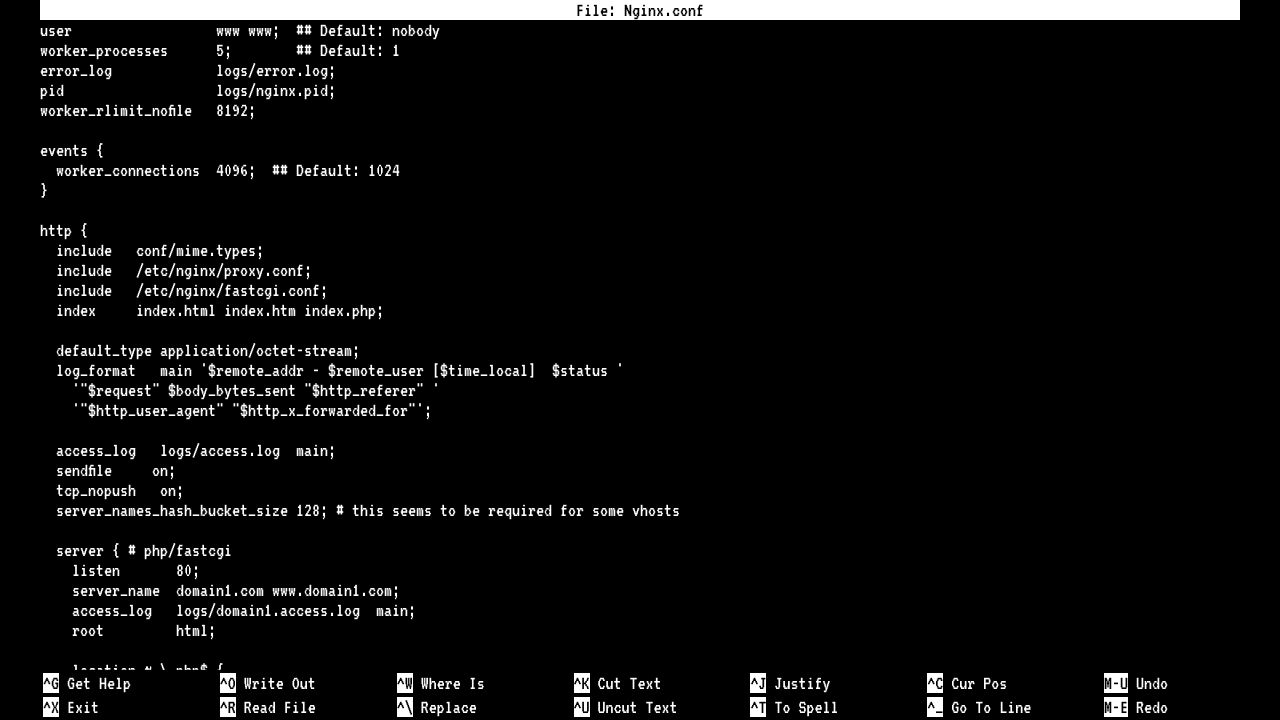Click the M-U Undo shortcut
This screenshot has width=1280, height=720.
(1136, 684)
